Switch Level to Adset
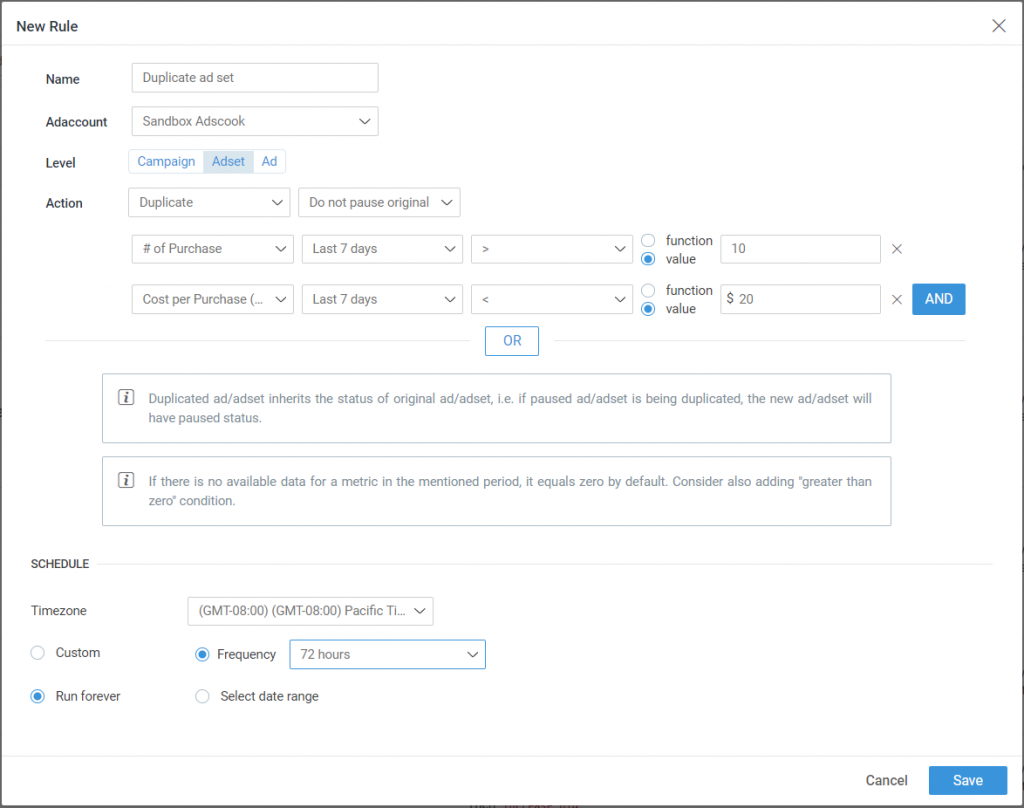Image resolution: width=1024 pixels, height=808 pixels. [228, 161]
